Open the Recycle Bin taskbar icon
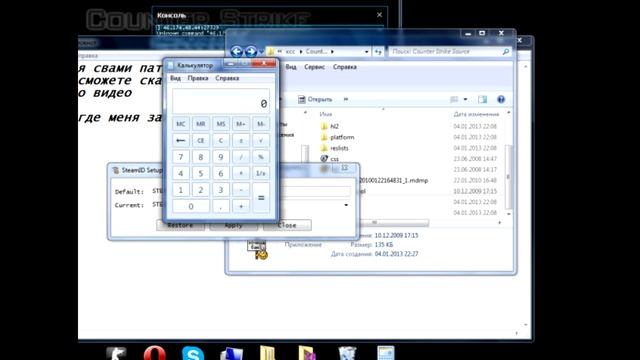This screenshot has width=640, height=360. 347,353
